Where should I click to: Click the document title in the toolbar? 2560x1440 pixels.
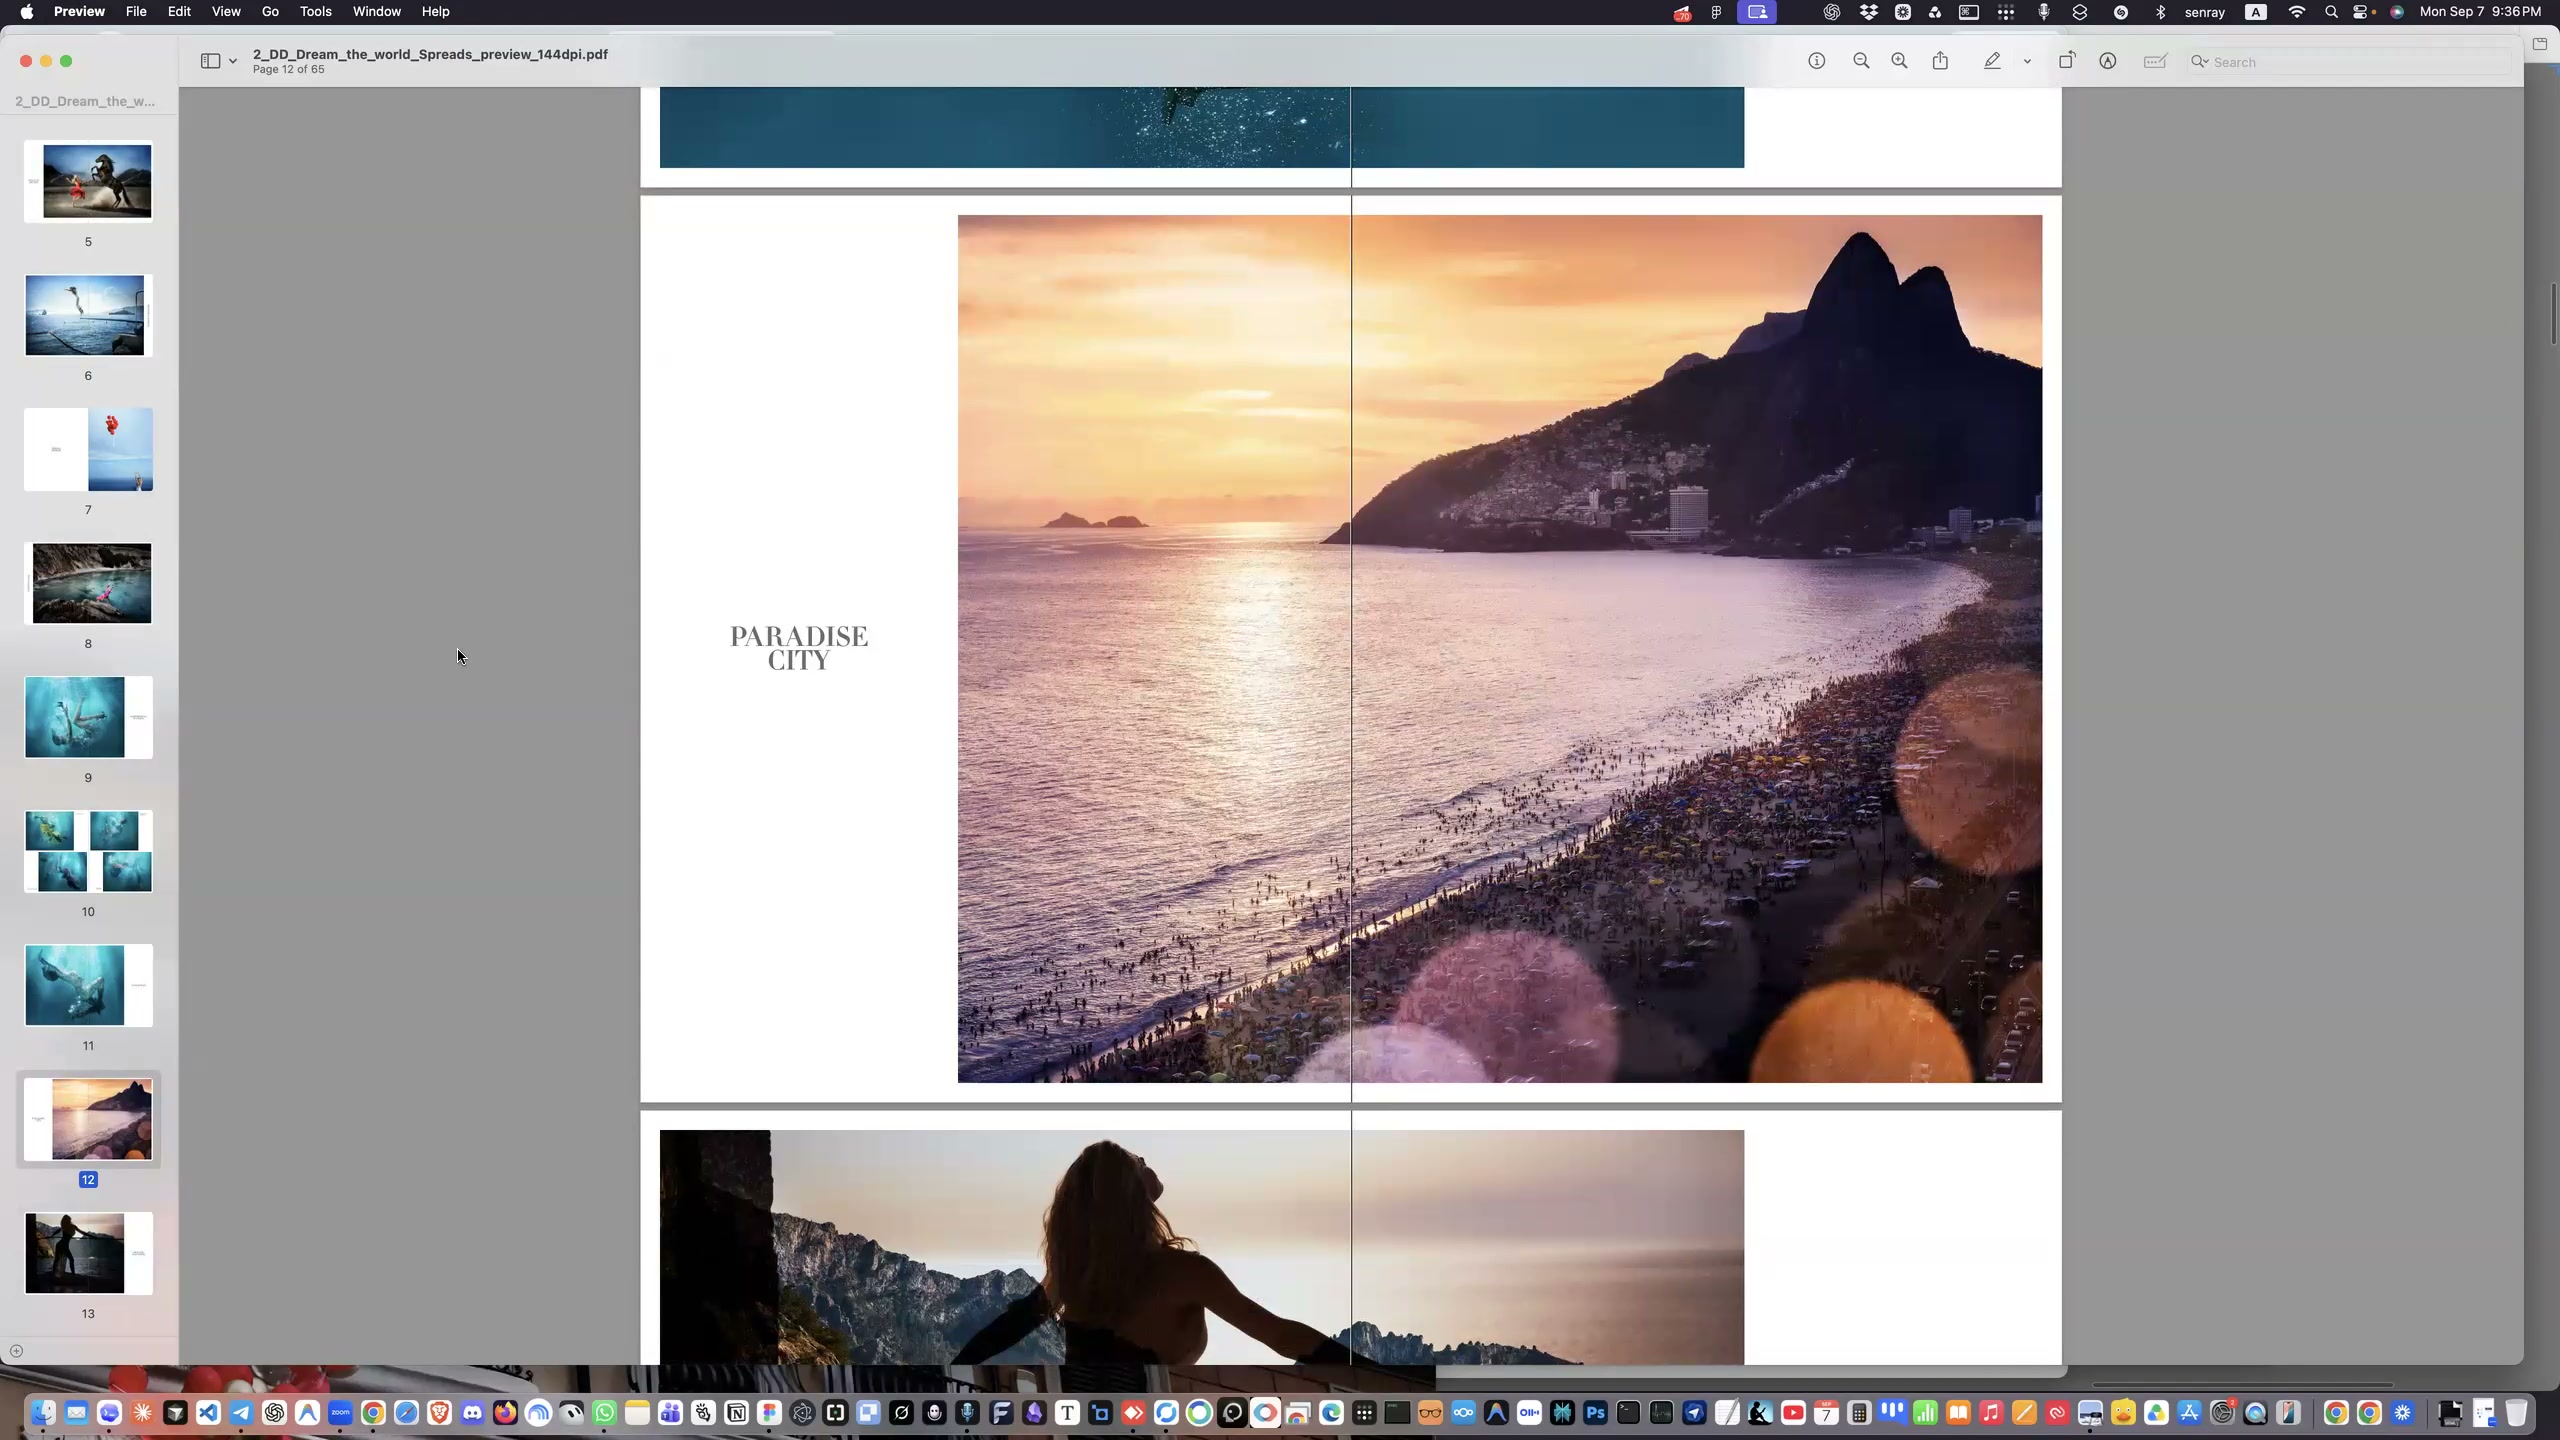pos(430,54)
